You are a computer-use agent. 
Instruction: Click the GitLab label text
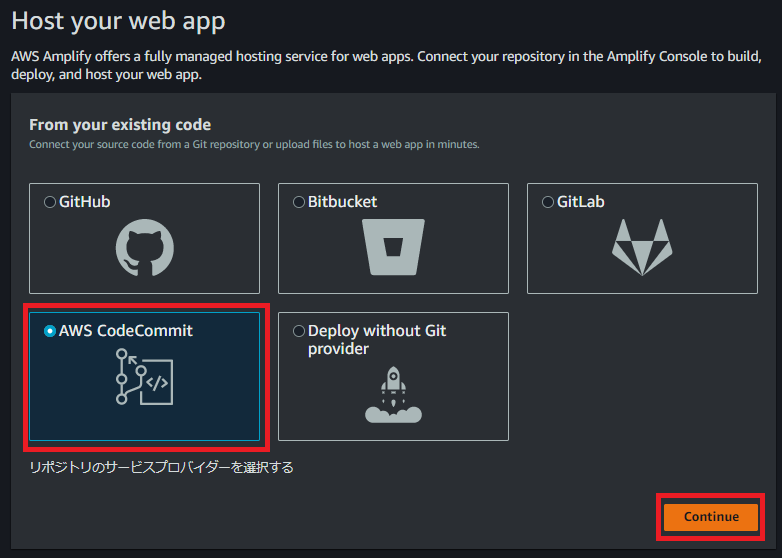tap(581, 202)
